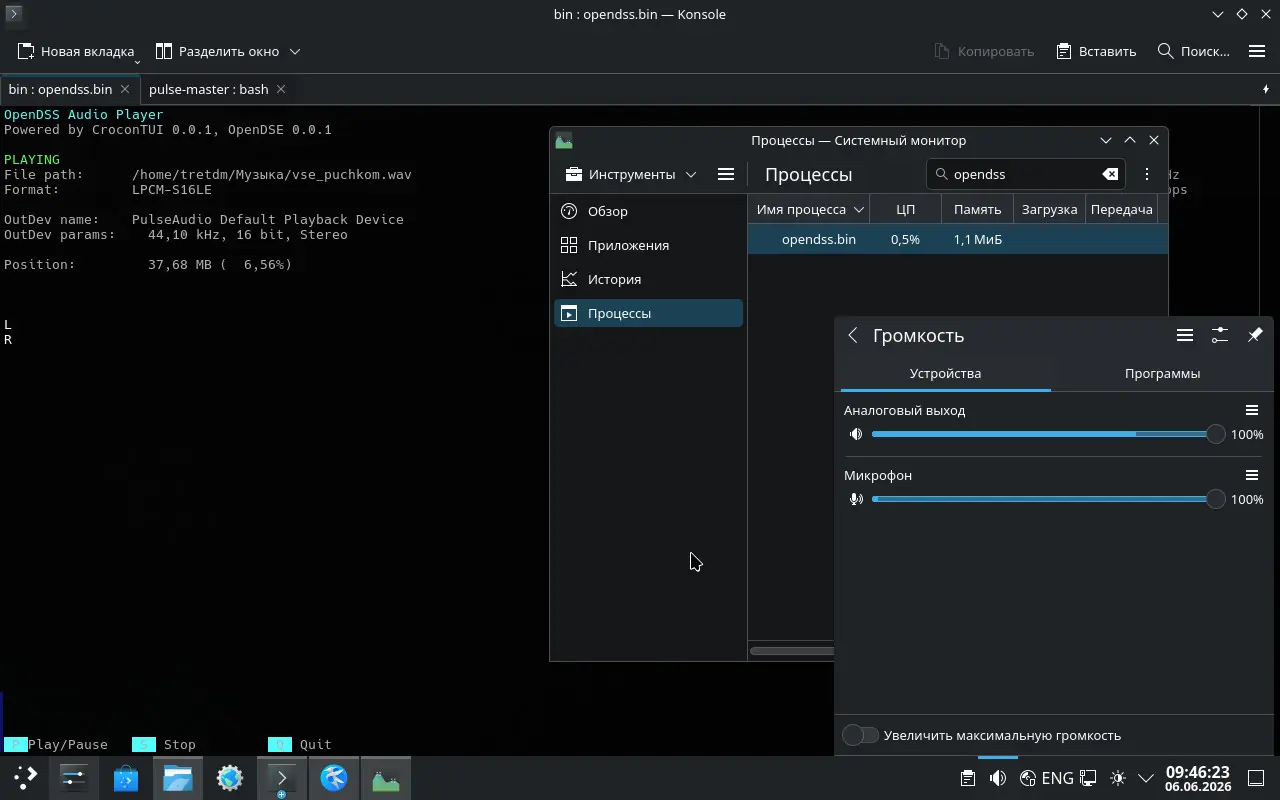The height and width of the screenshot is (800, 1280).
Task: Click the Konsole lightning icon beside tabs
Action: pyautogui.click(x=1266, y=89)
